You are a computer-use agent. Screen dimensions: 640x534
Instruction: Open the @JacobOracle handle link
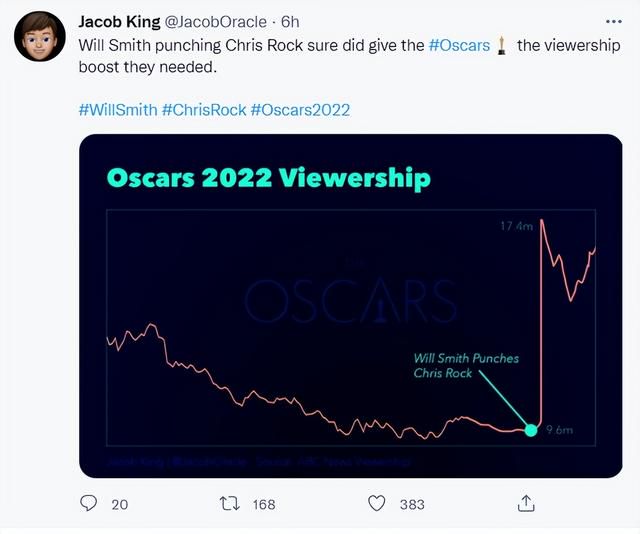[x=216, y=22]
